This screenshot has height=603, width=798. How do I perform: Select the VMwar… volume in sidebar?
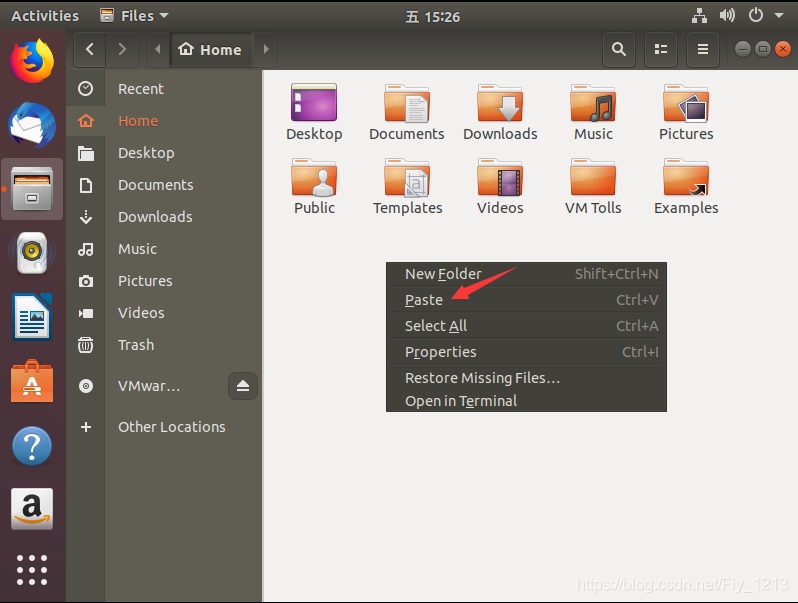[148, 386]
